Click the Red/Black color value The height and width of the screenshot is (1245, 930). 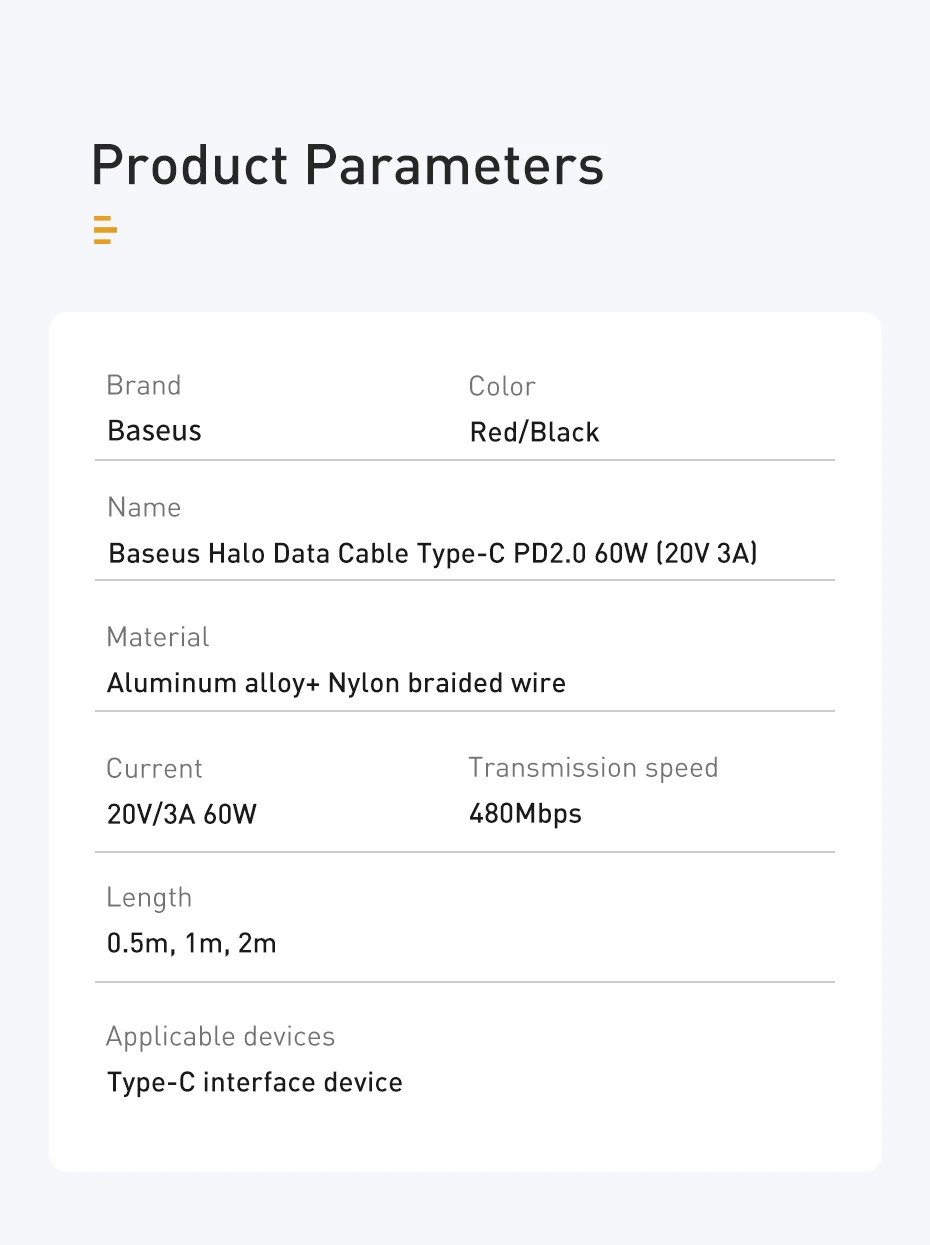point(534,432)
